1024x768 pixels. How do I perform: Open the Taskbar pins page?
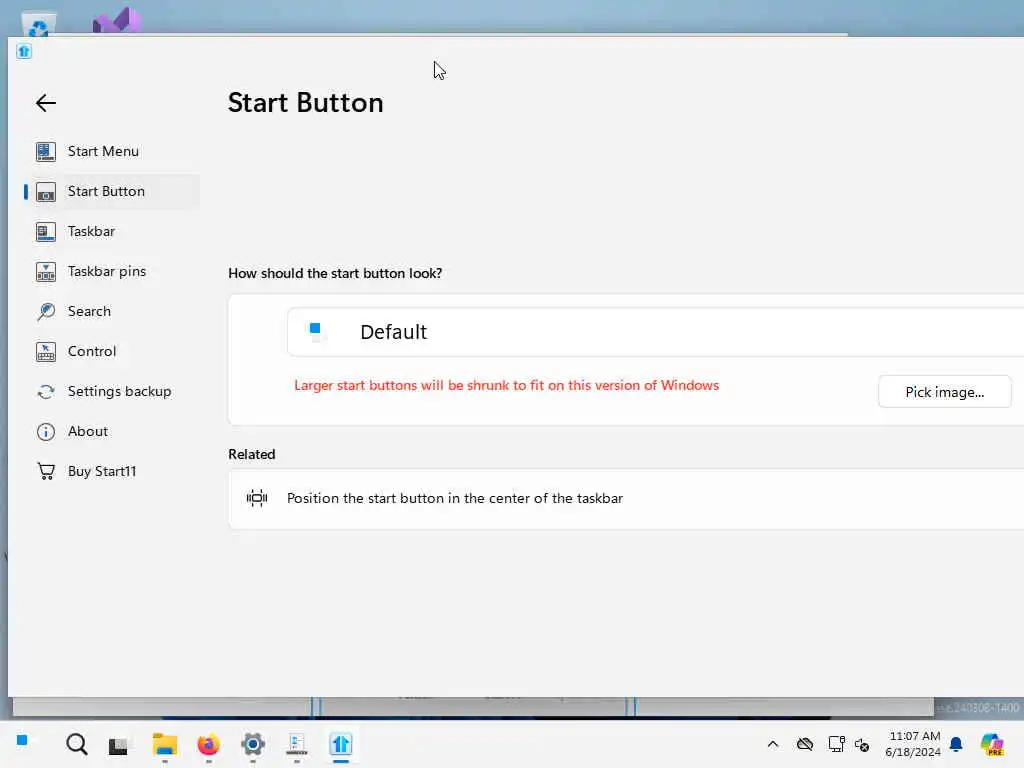coord(111,272)
